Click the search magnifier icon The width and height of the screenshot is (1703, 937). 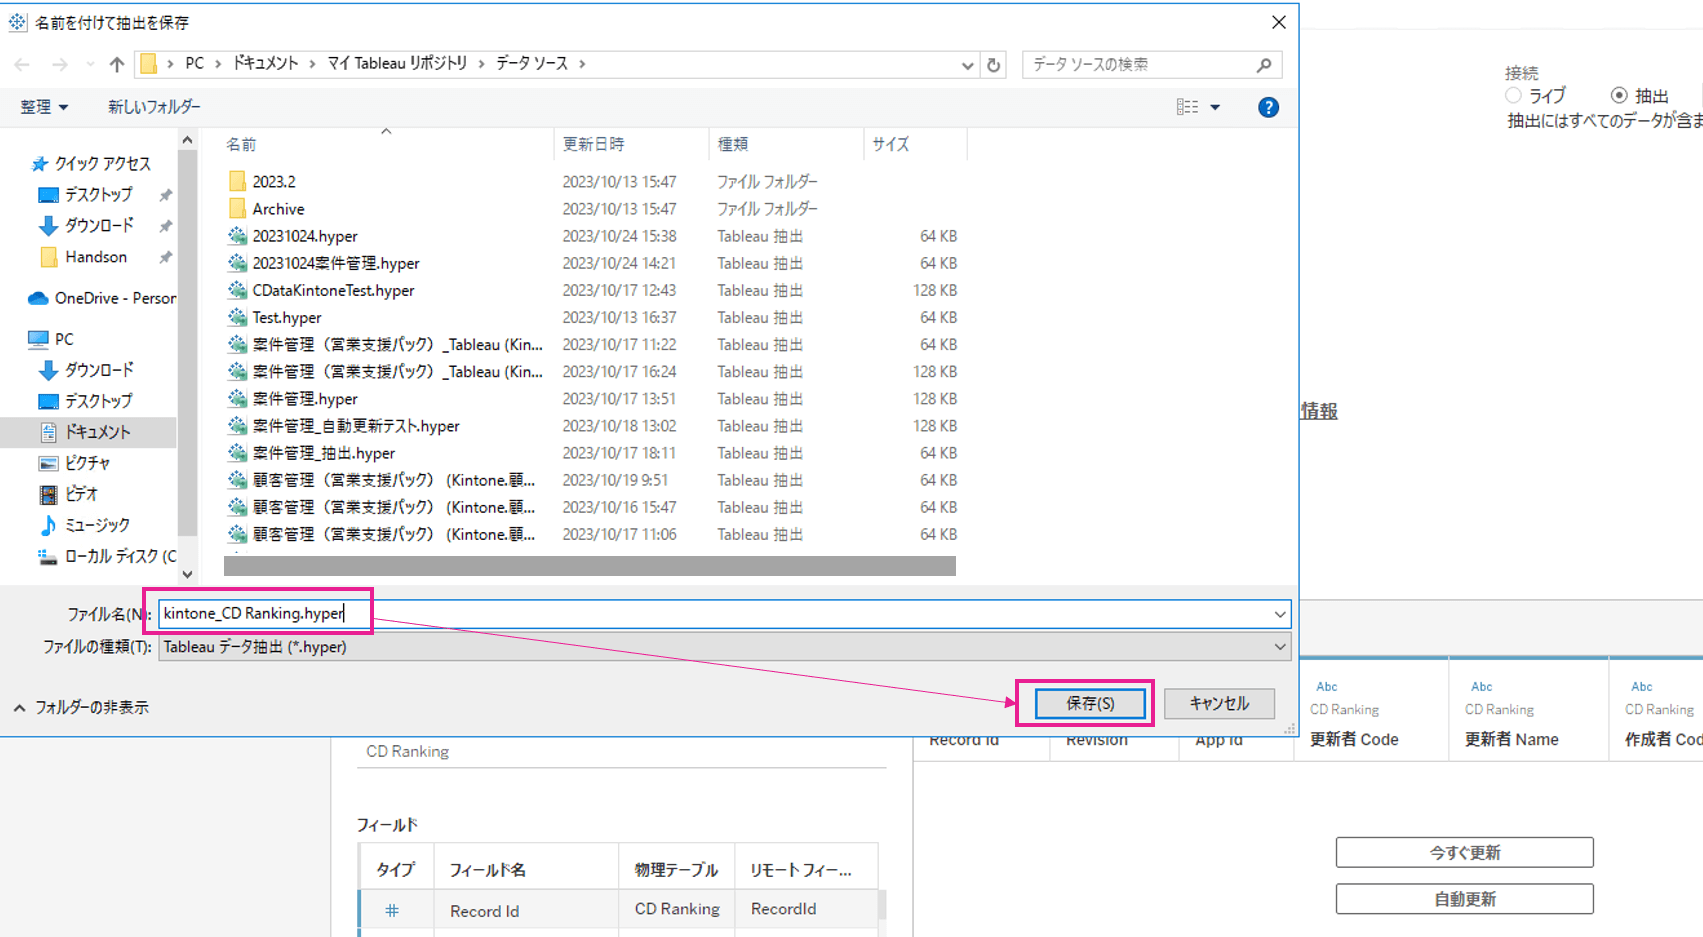click(x=1264, y=65)
